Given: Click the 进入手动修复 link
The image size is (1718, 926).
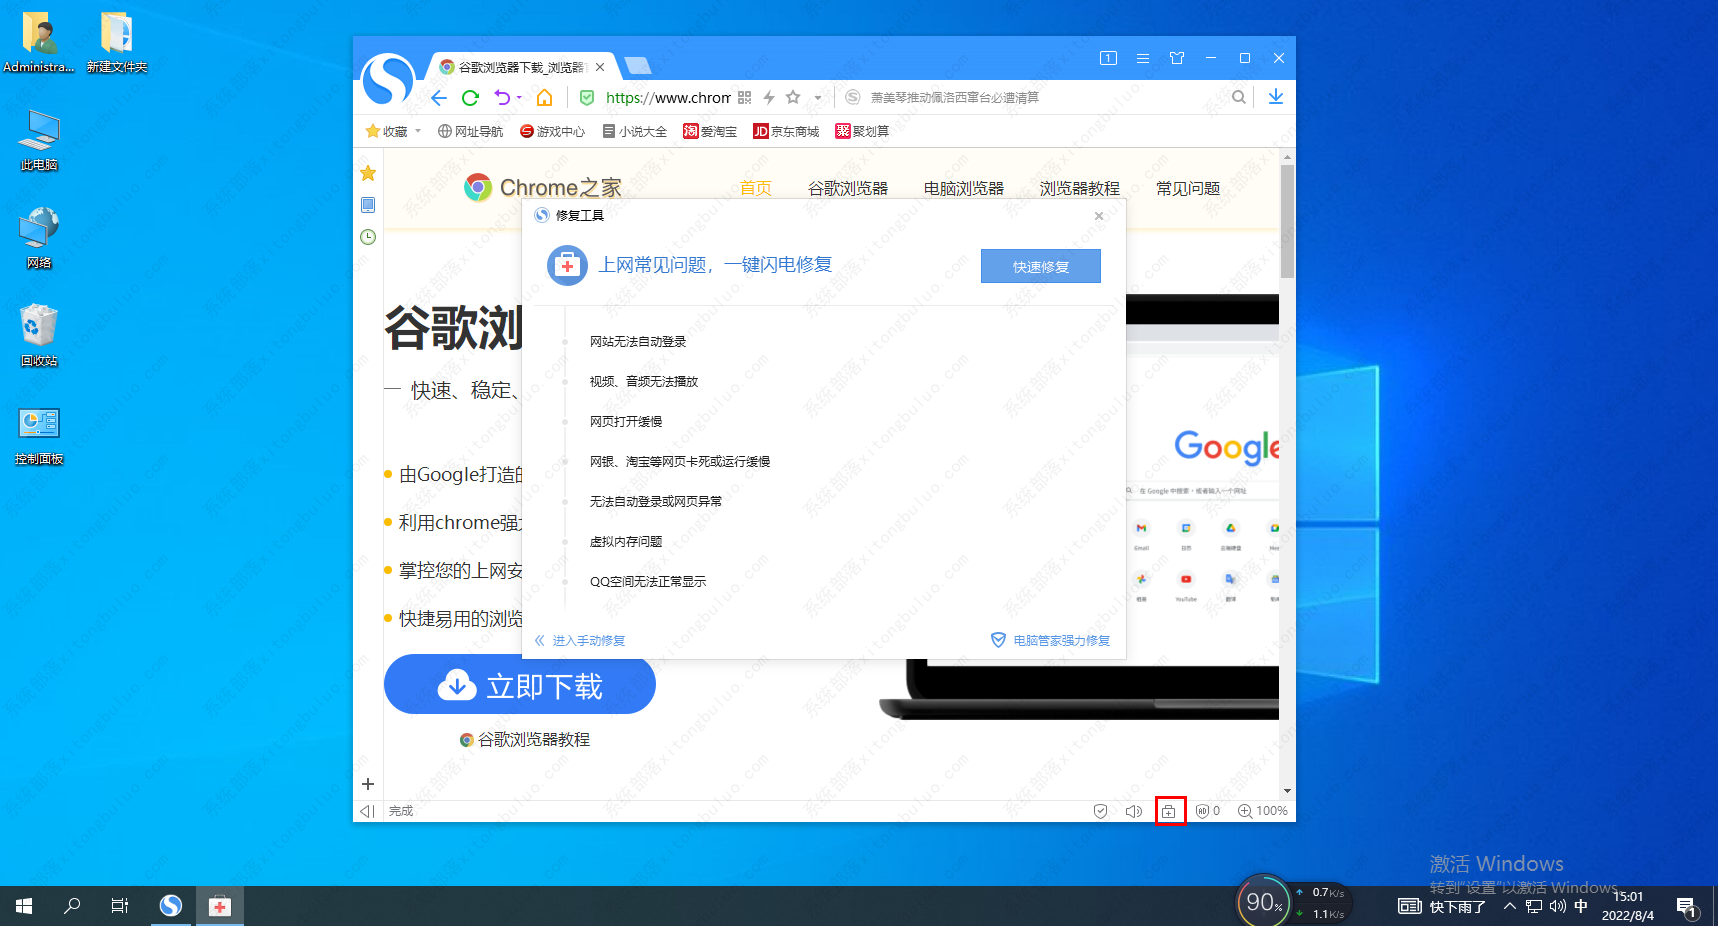Looking at the screenshot, I should point(580,641).
